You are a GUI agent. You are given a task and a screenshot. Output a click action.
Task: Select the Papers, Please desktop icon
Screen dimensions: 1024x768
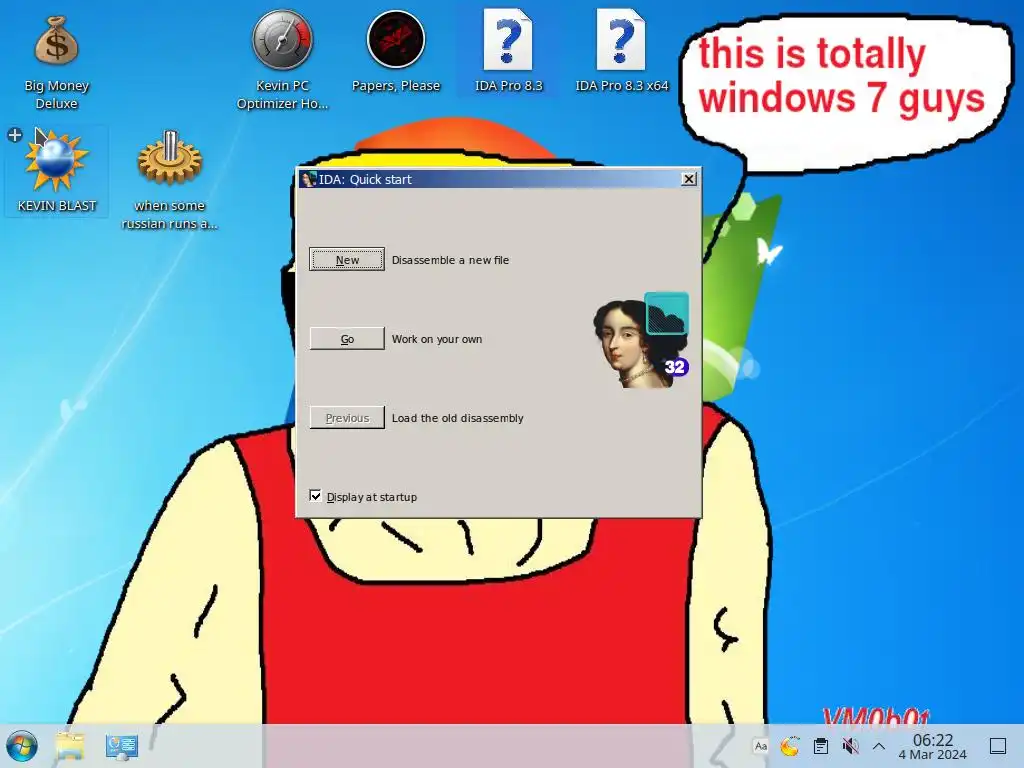click(x=396, y=52)
